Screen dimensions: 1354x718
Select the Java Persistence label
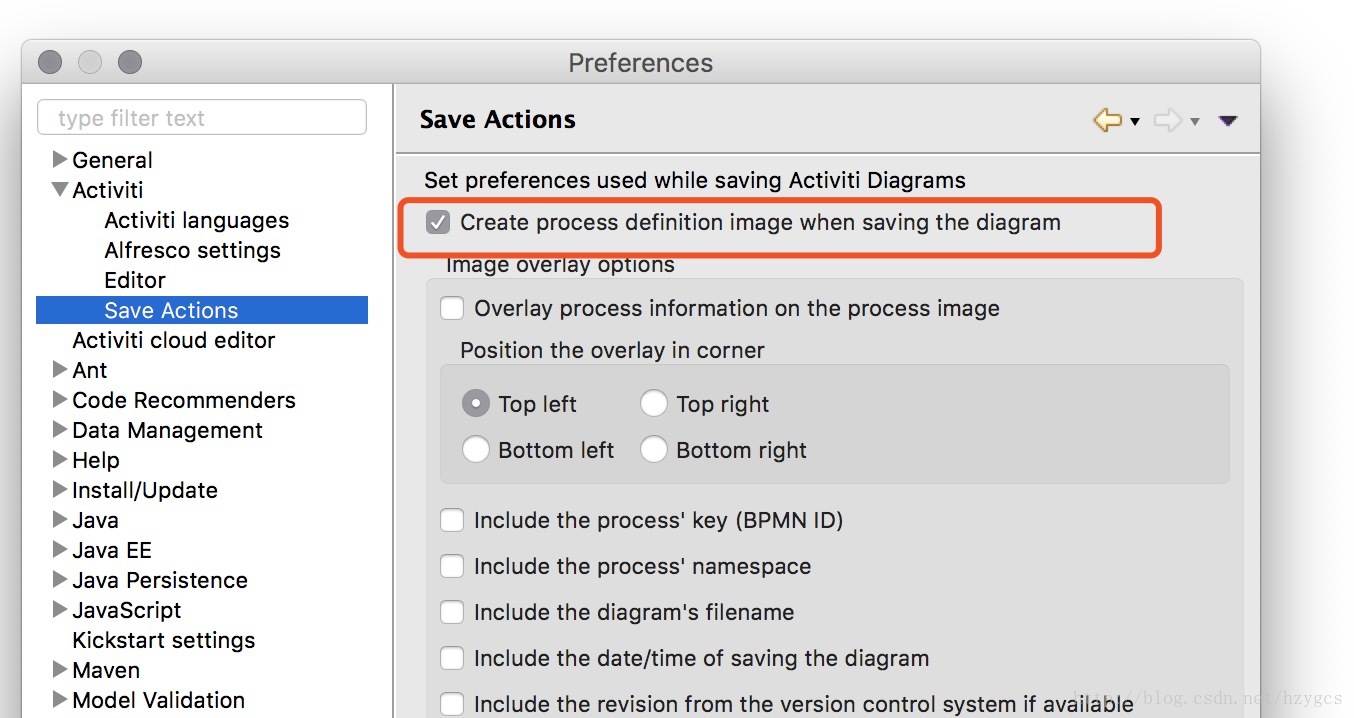click(160, 580)
